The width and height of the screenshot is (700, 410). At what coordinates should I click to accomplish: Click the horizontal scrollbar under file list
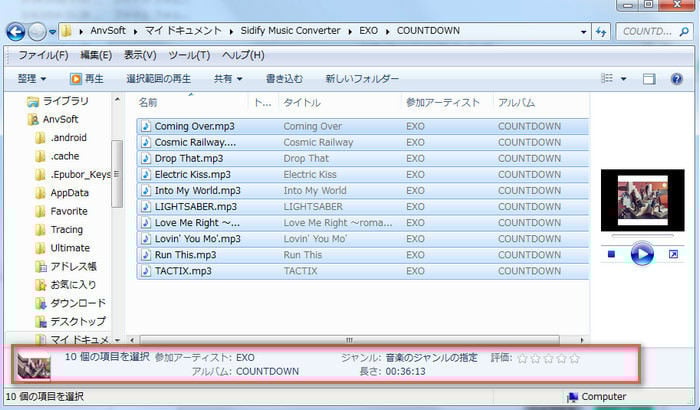tap(349, 340)
